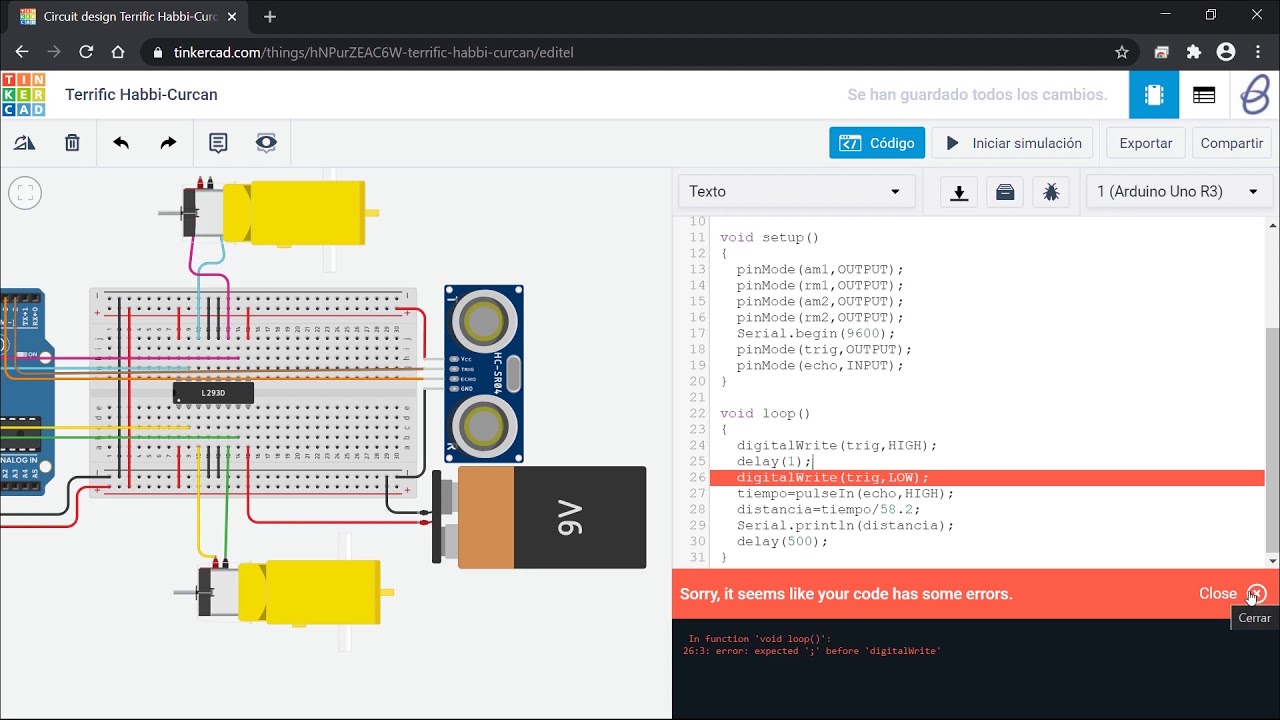Viewport: 1280px width, 720px height.
Task: Click the line Serial.begin(9600);
Action: 816,334
